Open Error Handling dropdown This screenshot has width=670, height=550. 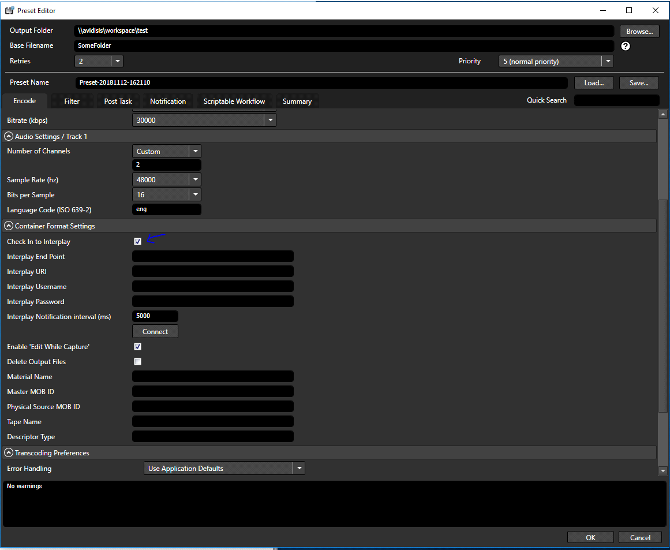point(299,468)
